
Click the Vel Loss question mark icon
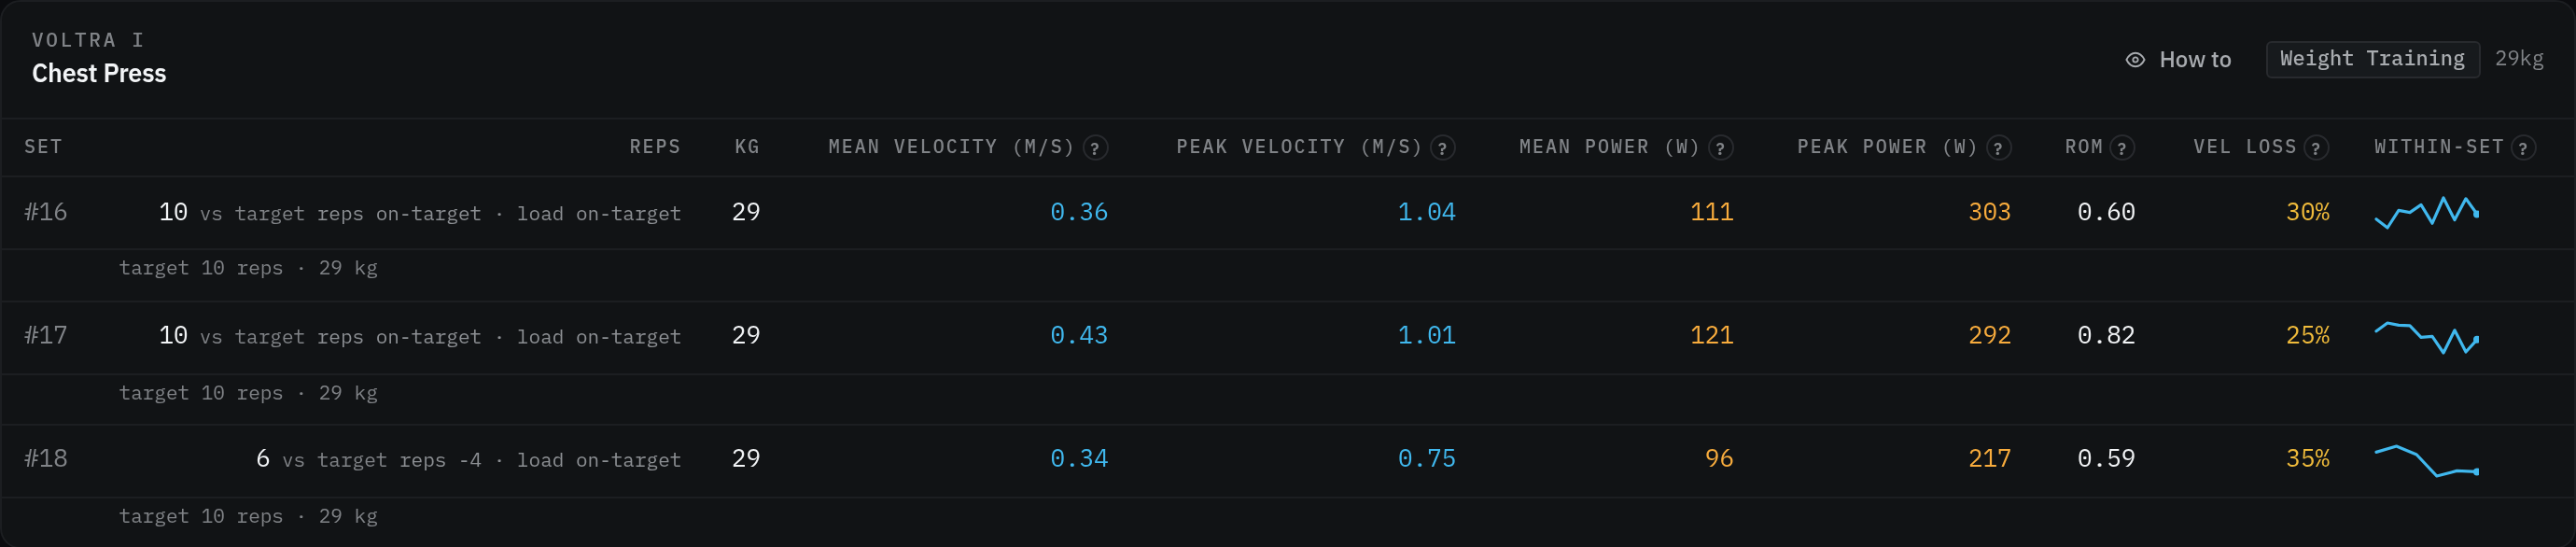click(2316, 149)
